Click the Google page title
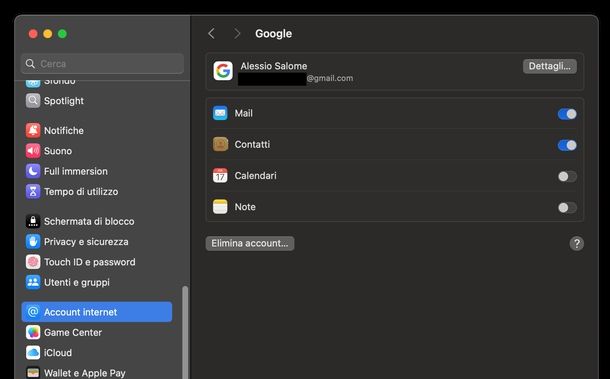This screenshot has width=610, height=379. [x=273, y=33]
